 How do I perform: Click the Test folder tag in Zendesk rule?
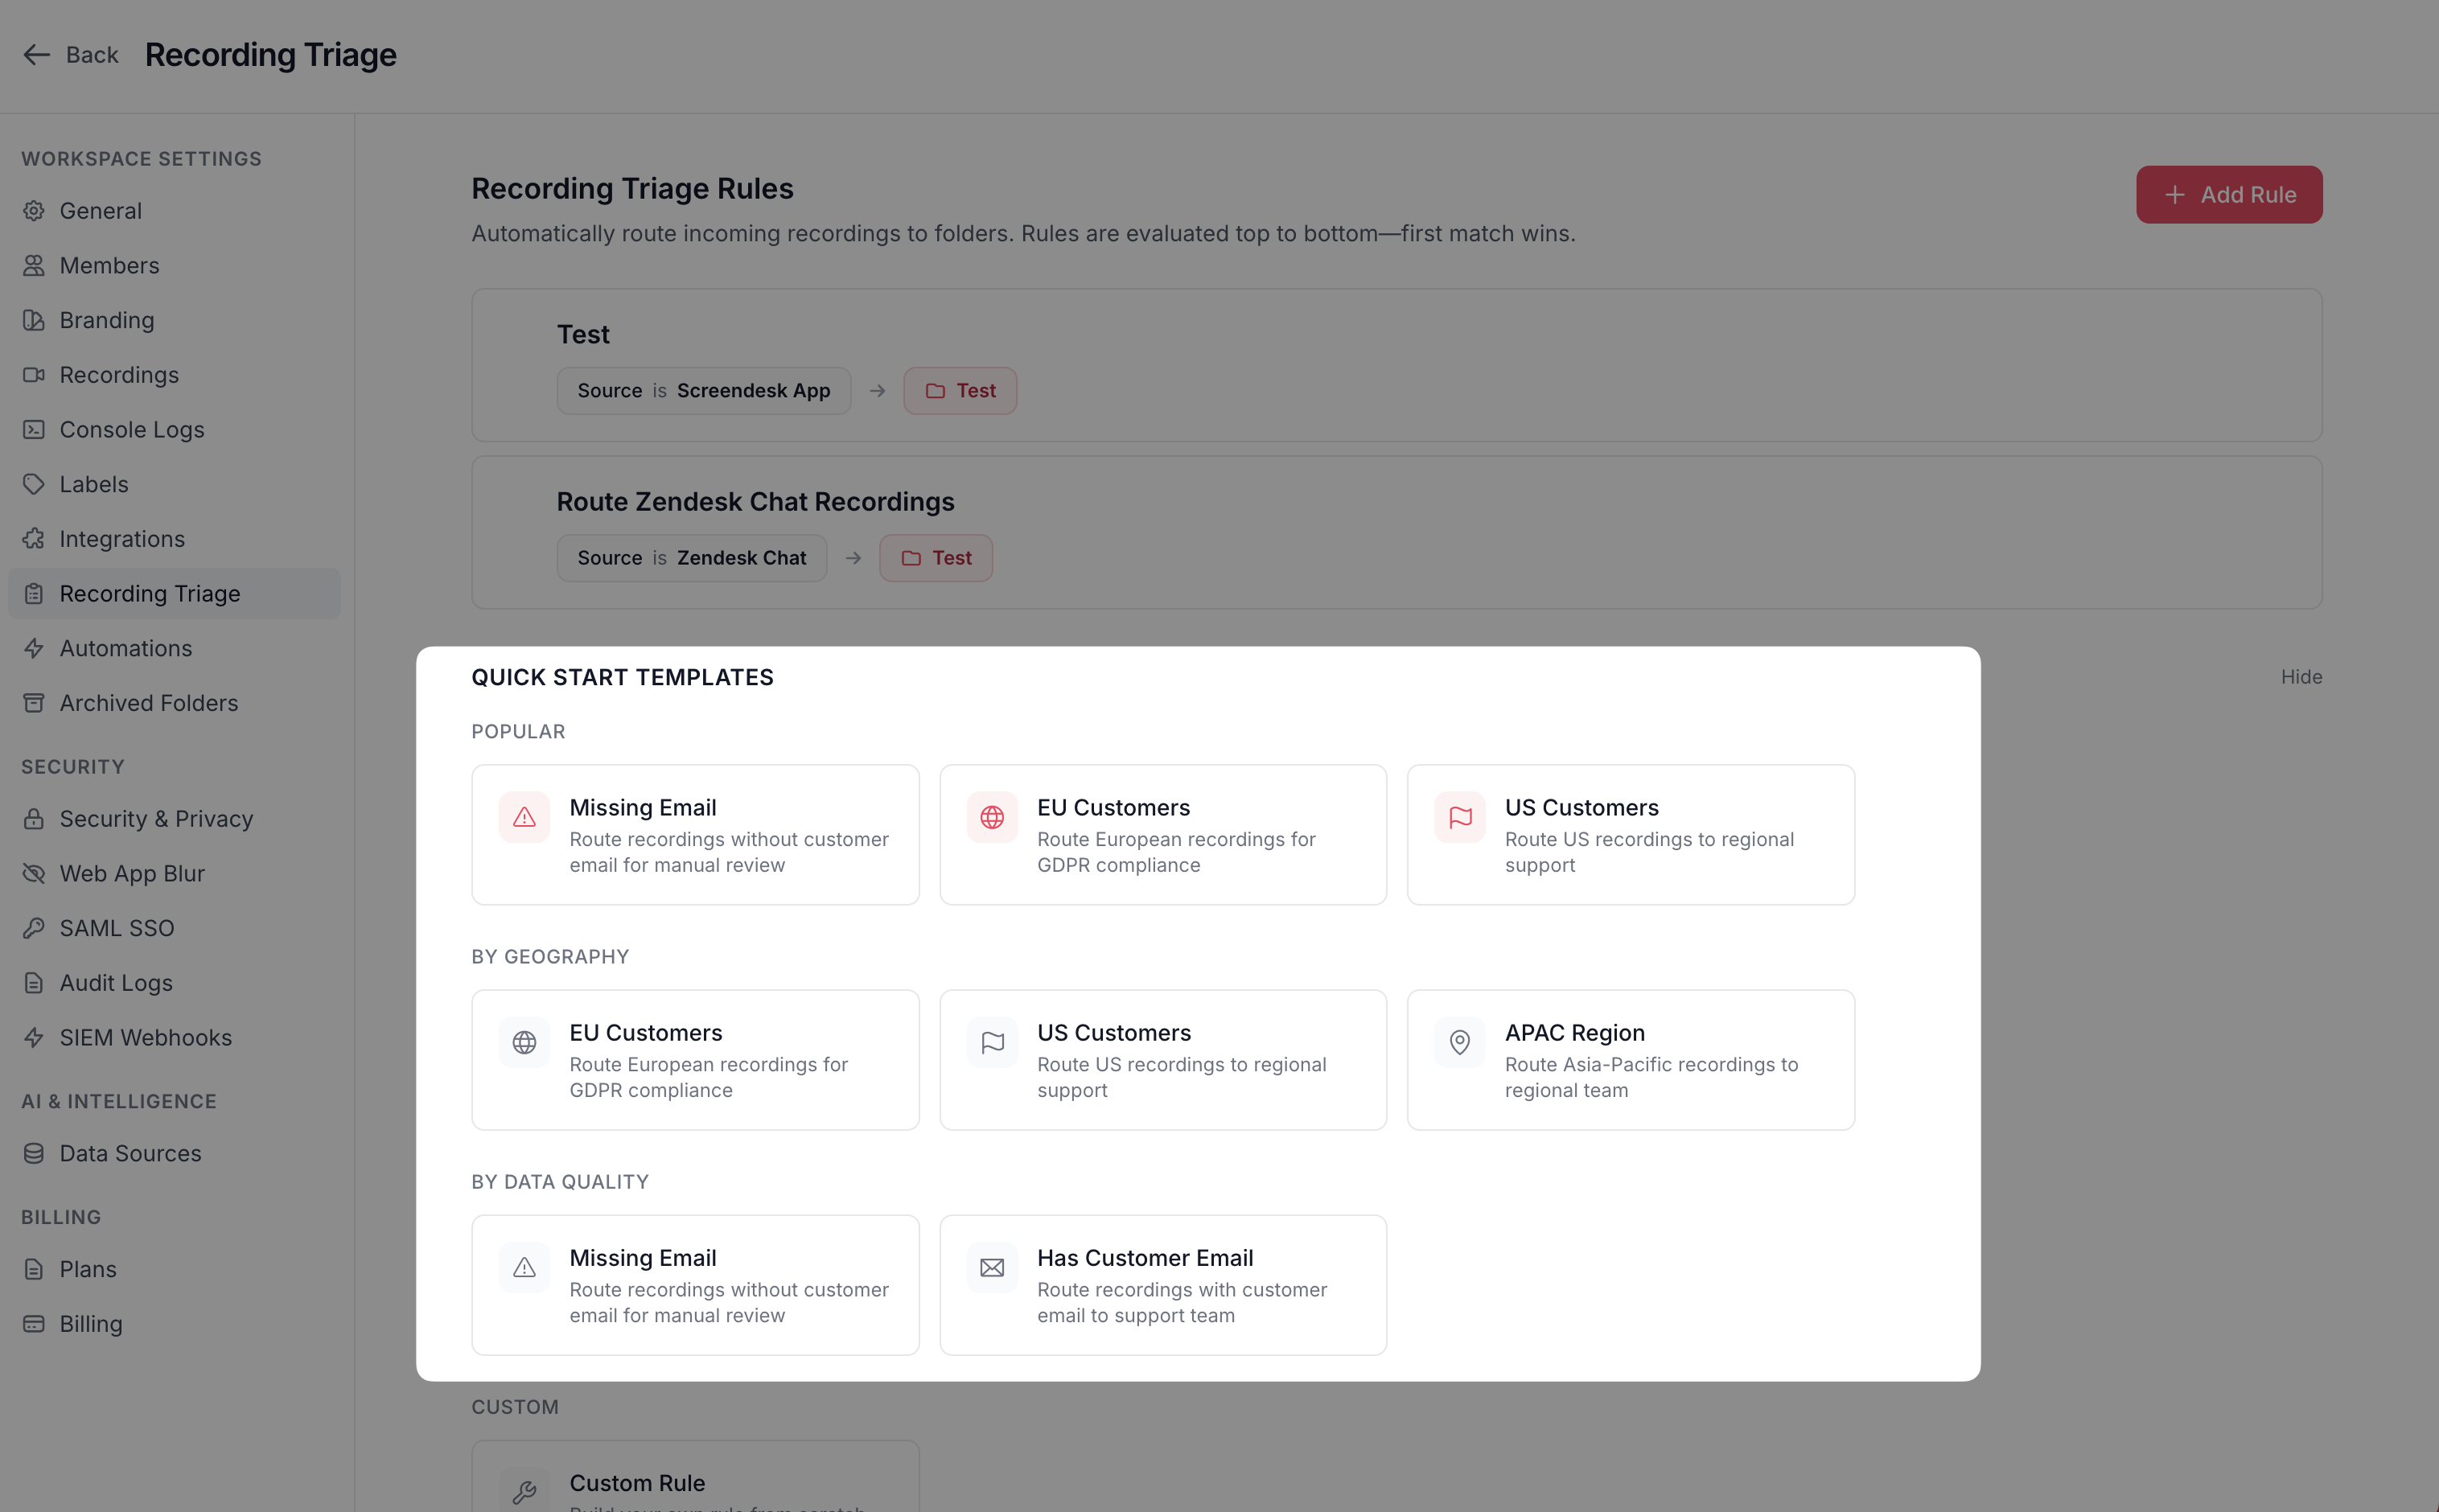(935, 558)
